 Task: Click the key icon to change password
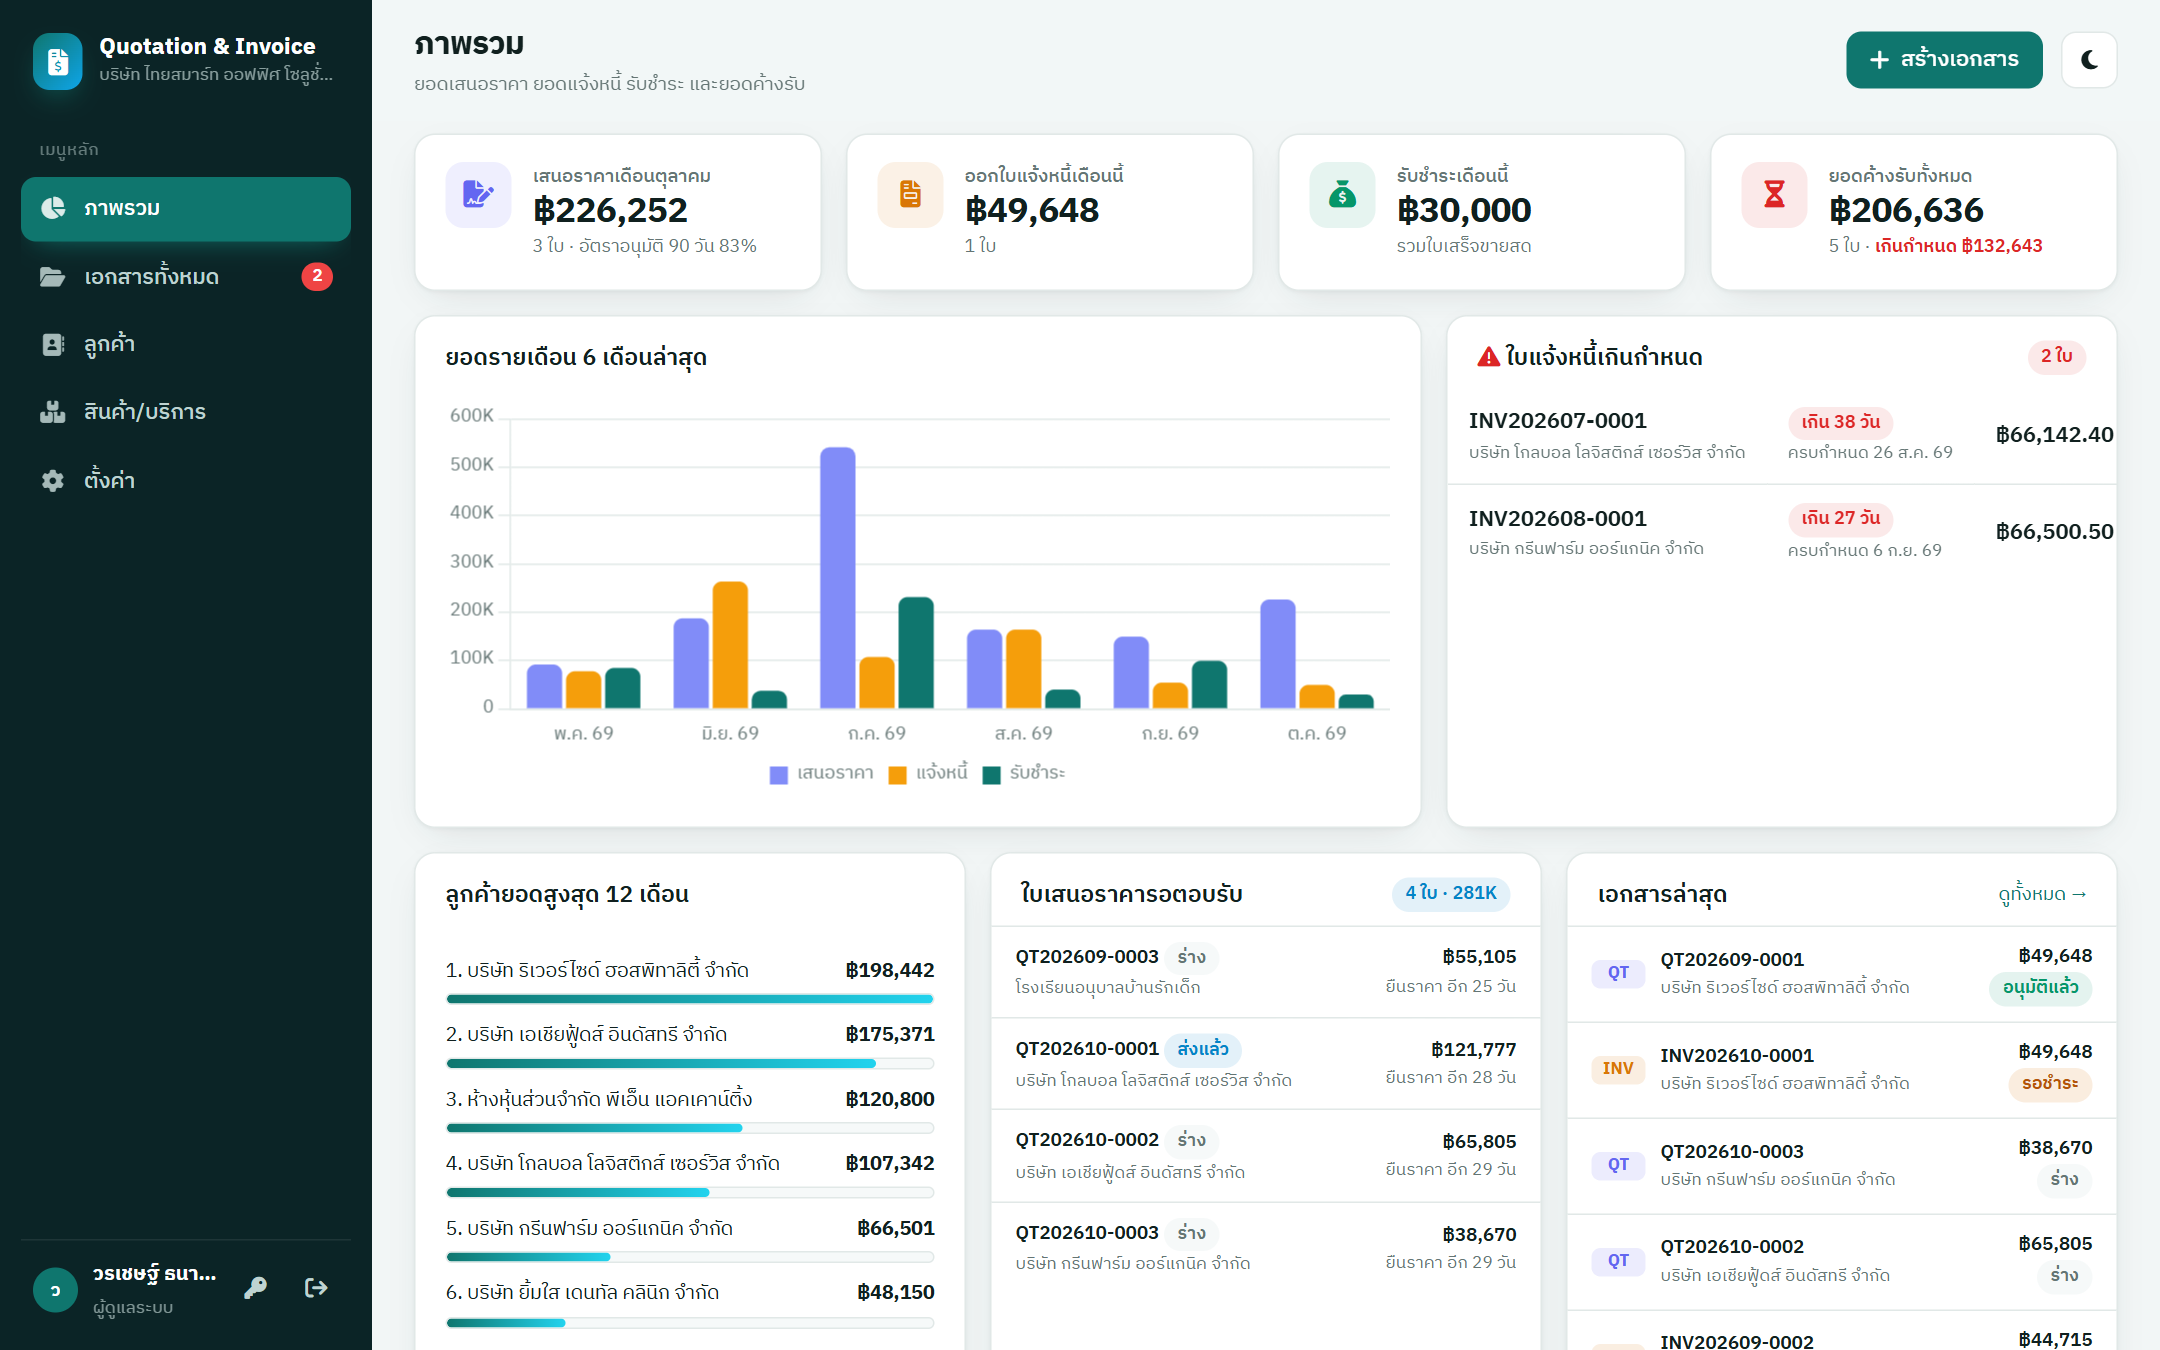click(255, 1288)
